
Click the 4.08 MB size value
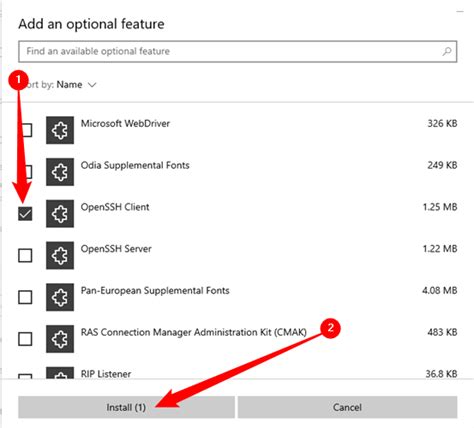point(440,290)
